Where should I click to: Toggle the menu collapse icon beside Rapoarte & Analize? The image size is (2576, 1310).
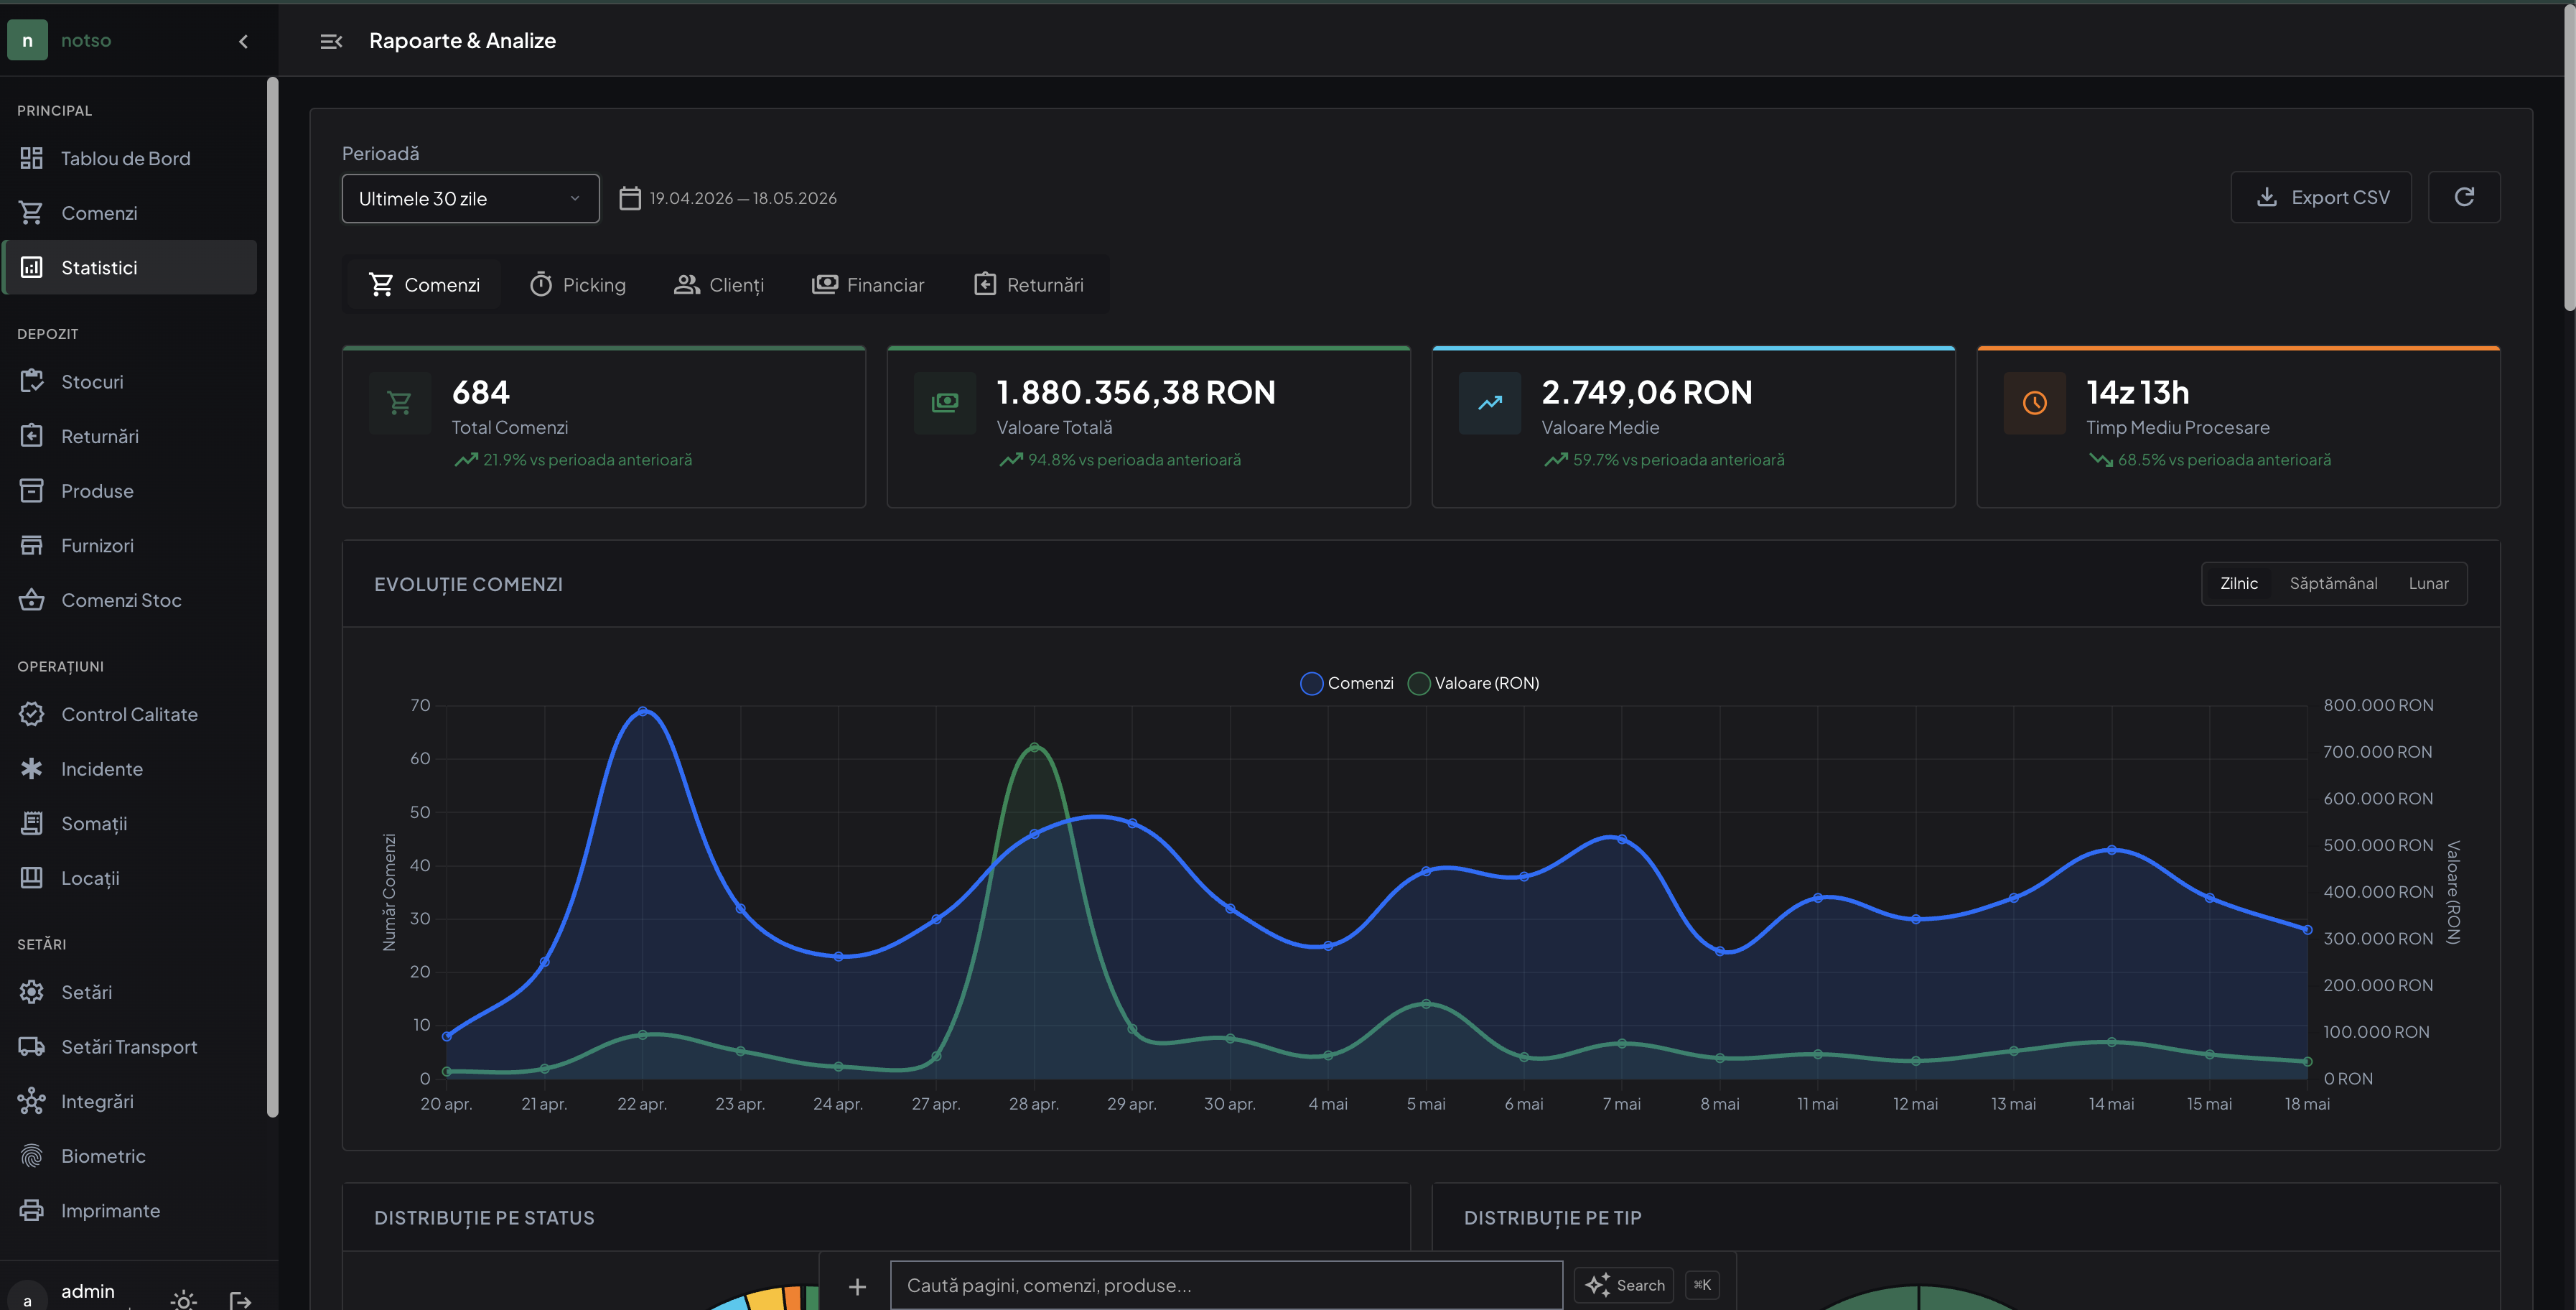click(x=331, y=41)
